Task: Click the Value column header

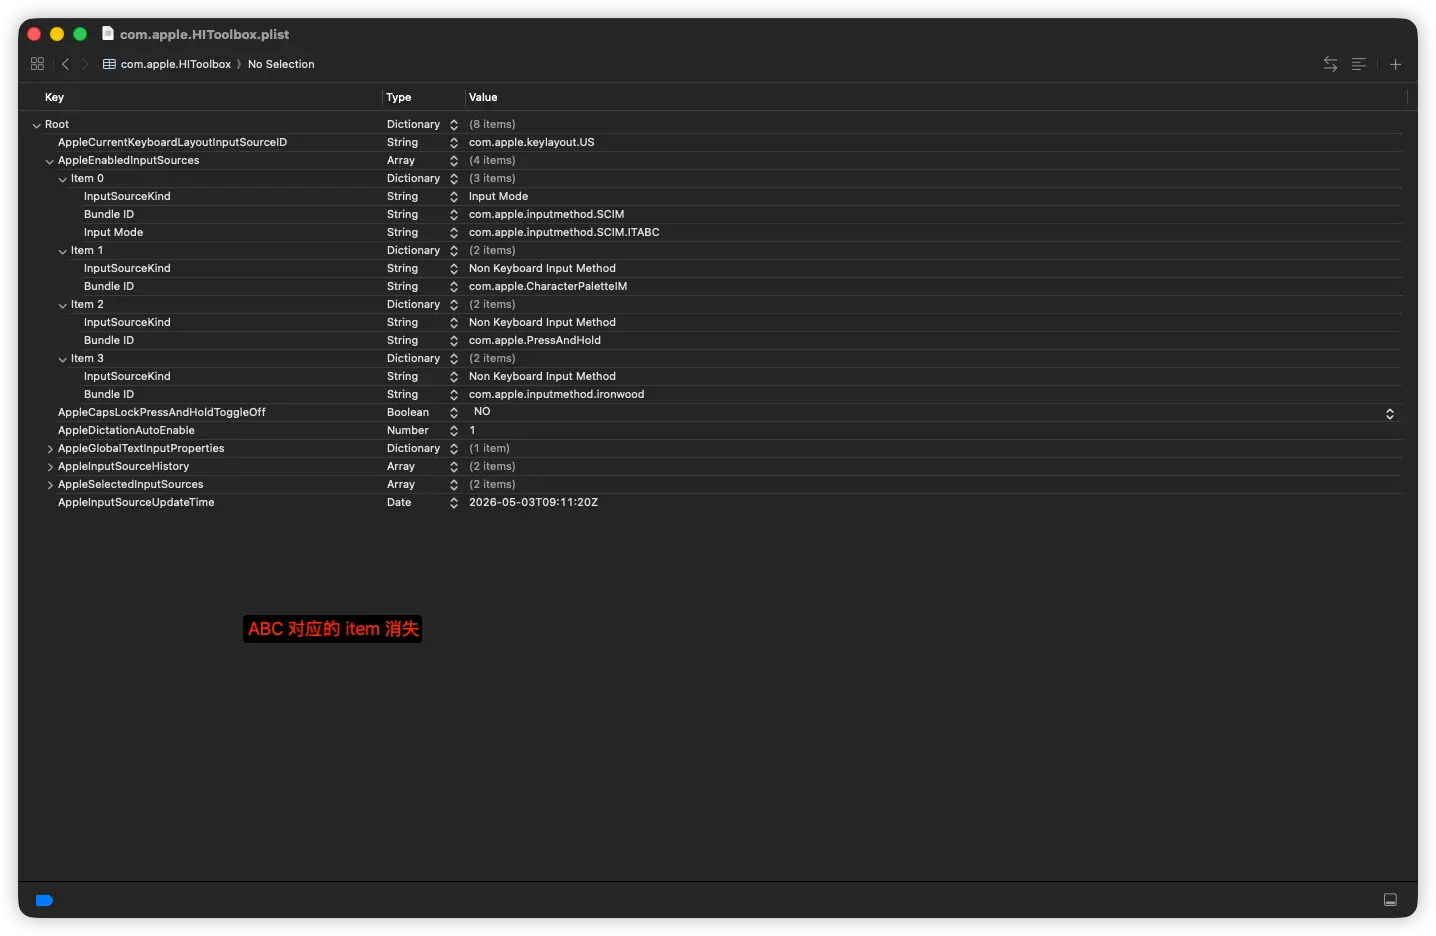Action: click(x=483, y=97)
